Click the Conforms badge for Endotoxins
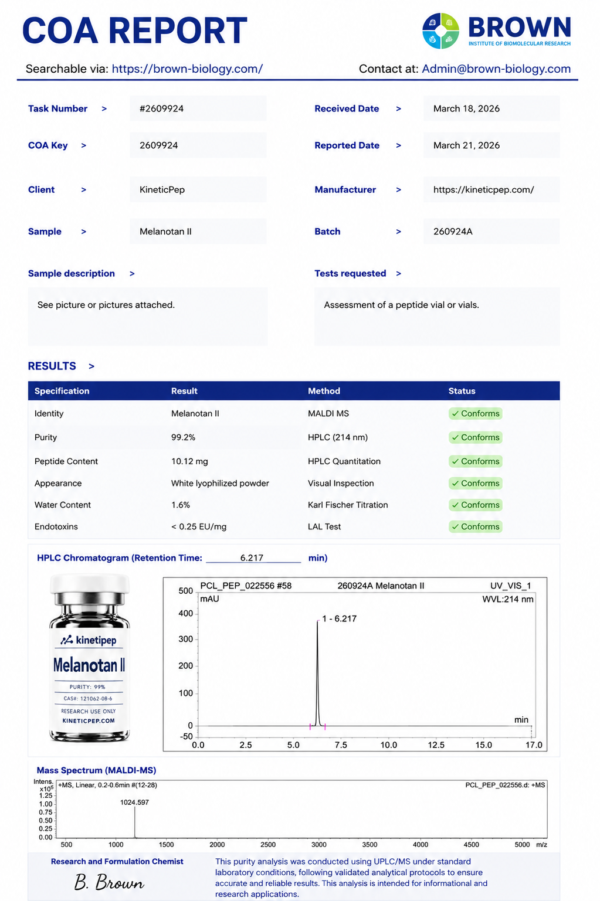The height and width of the screenshot is (901, 600). click(x=475, y=526)
